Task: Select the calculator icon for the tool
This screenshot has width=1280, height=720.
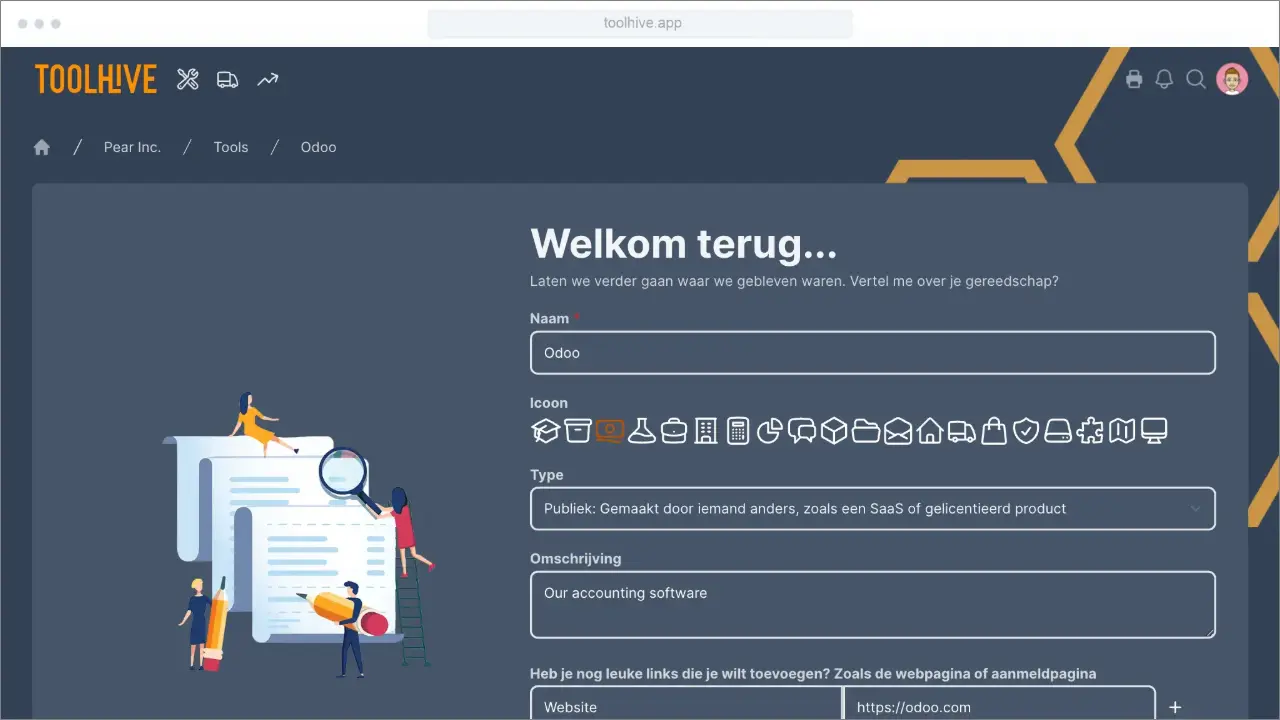Action: click(x=738, y=430)
